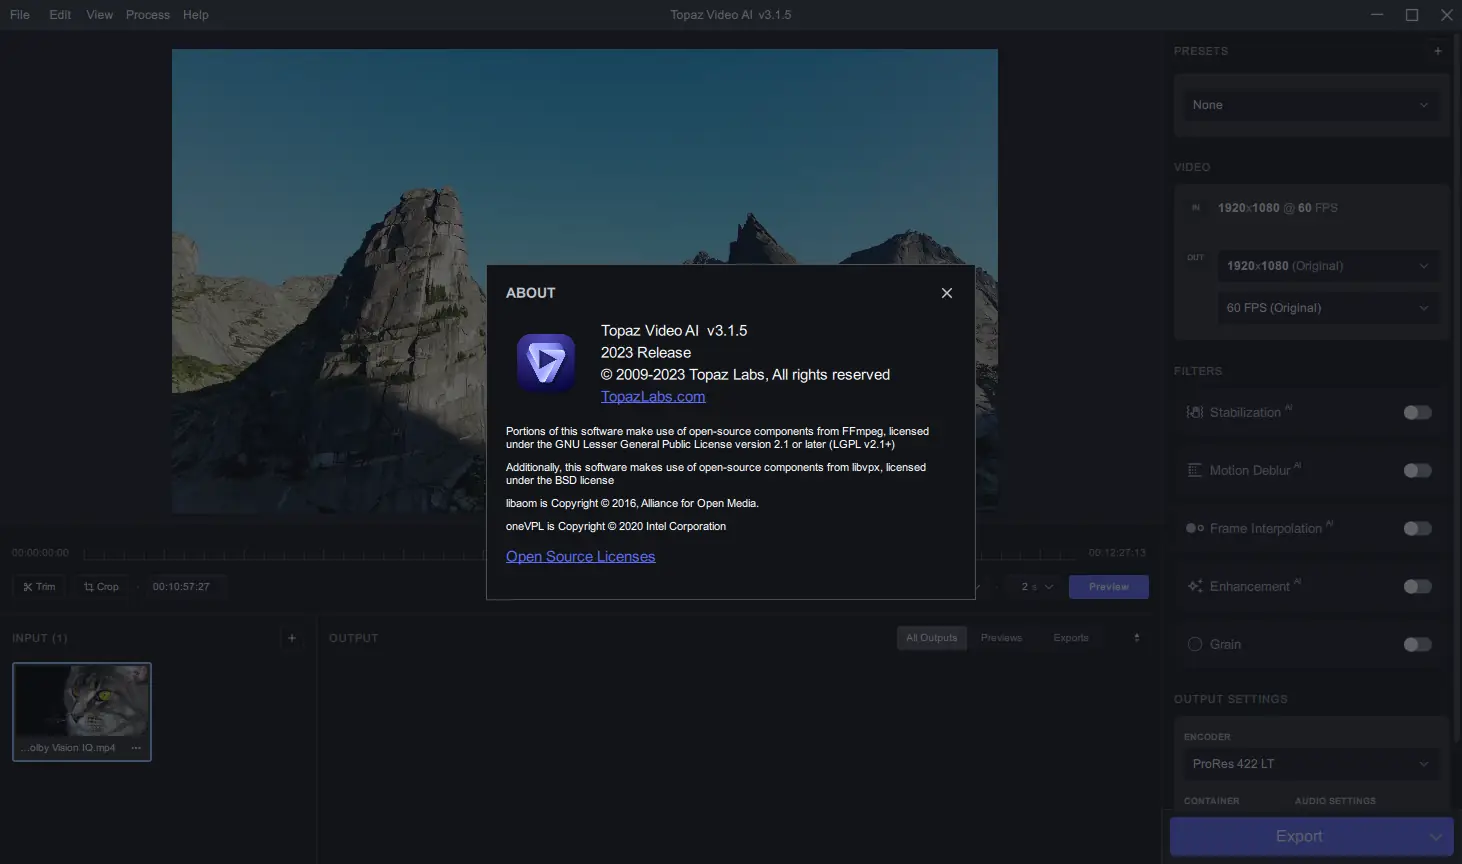Image resolution: width=1462 pixels, height=864 pixels.
Task: Open the Open Source Licenses link
Action: click(x=580, y=557)
